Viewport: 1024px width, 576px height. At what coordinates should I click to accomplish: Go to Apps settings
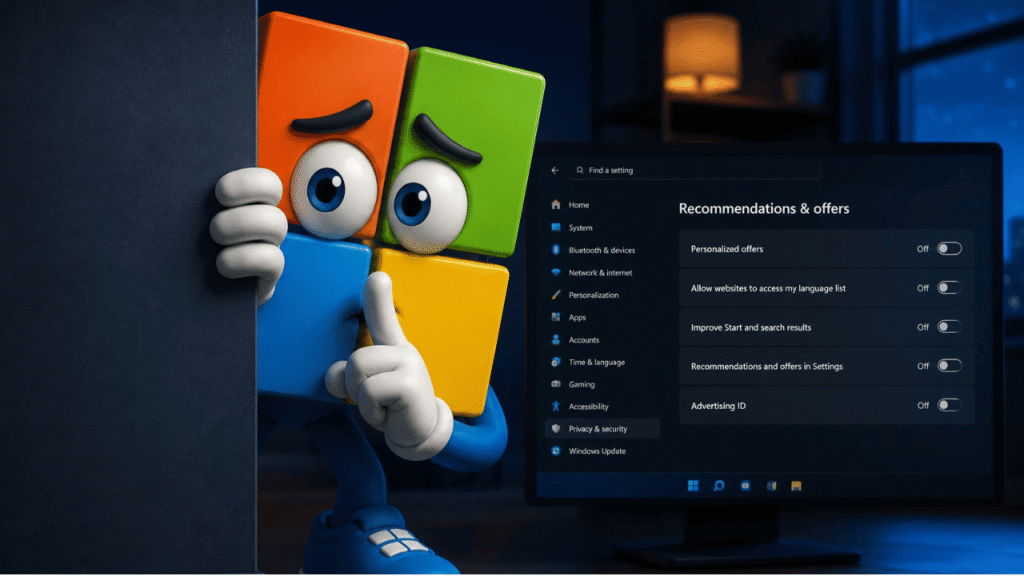577,317
